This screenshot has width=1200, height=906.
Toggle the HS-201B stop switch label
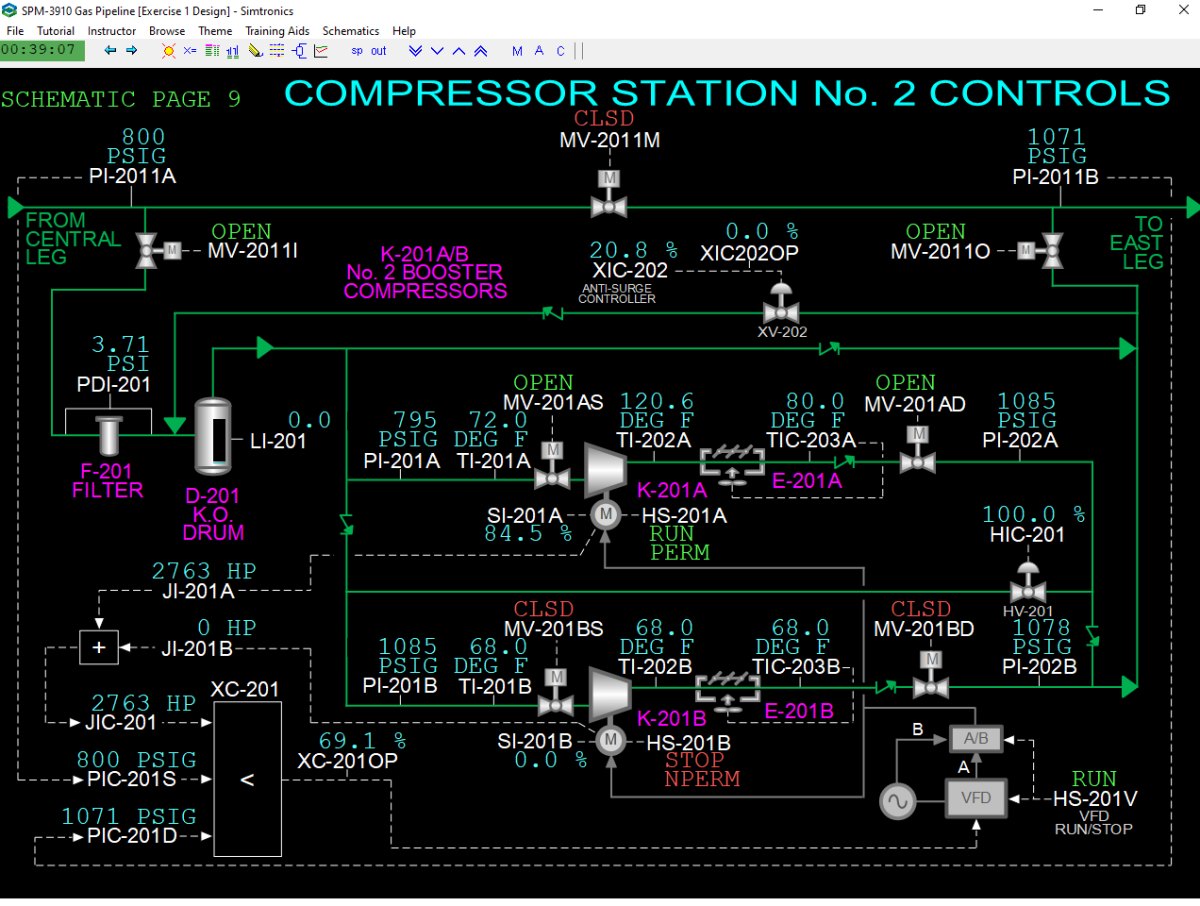688,742
